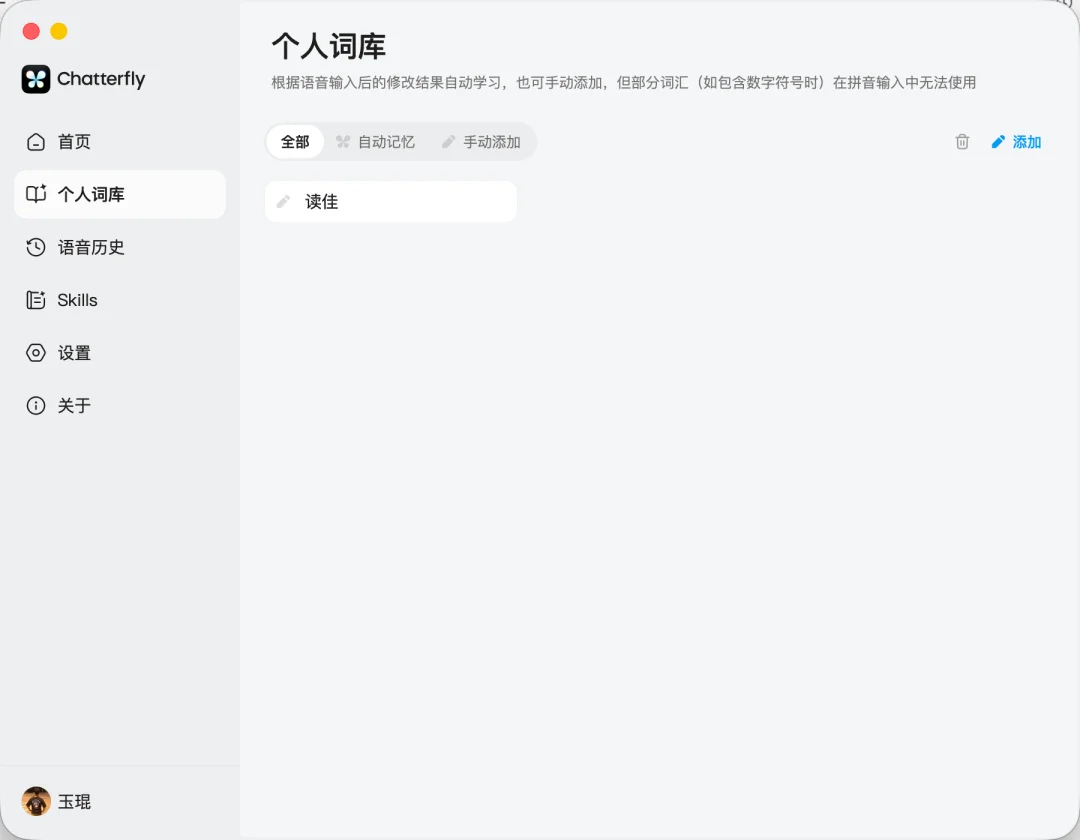Click the home icon beside 首页
The width and height of the screenshot is (1080, 840).
36,142
